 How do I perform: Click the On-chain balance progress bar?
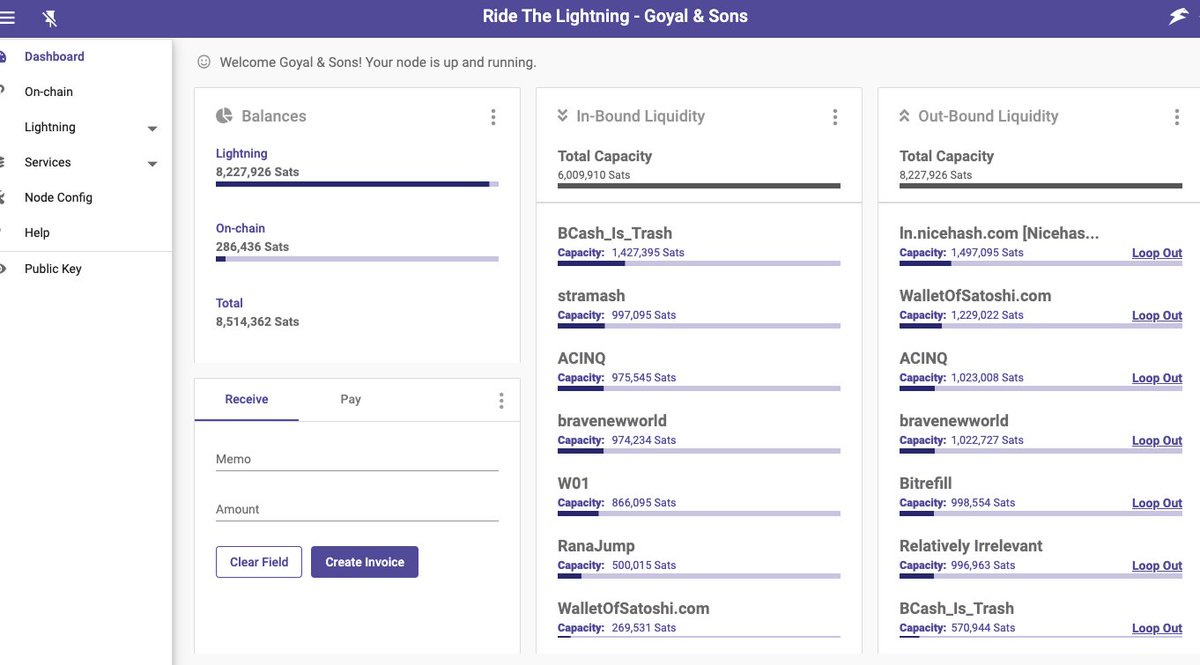[x=357, y=259]
